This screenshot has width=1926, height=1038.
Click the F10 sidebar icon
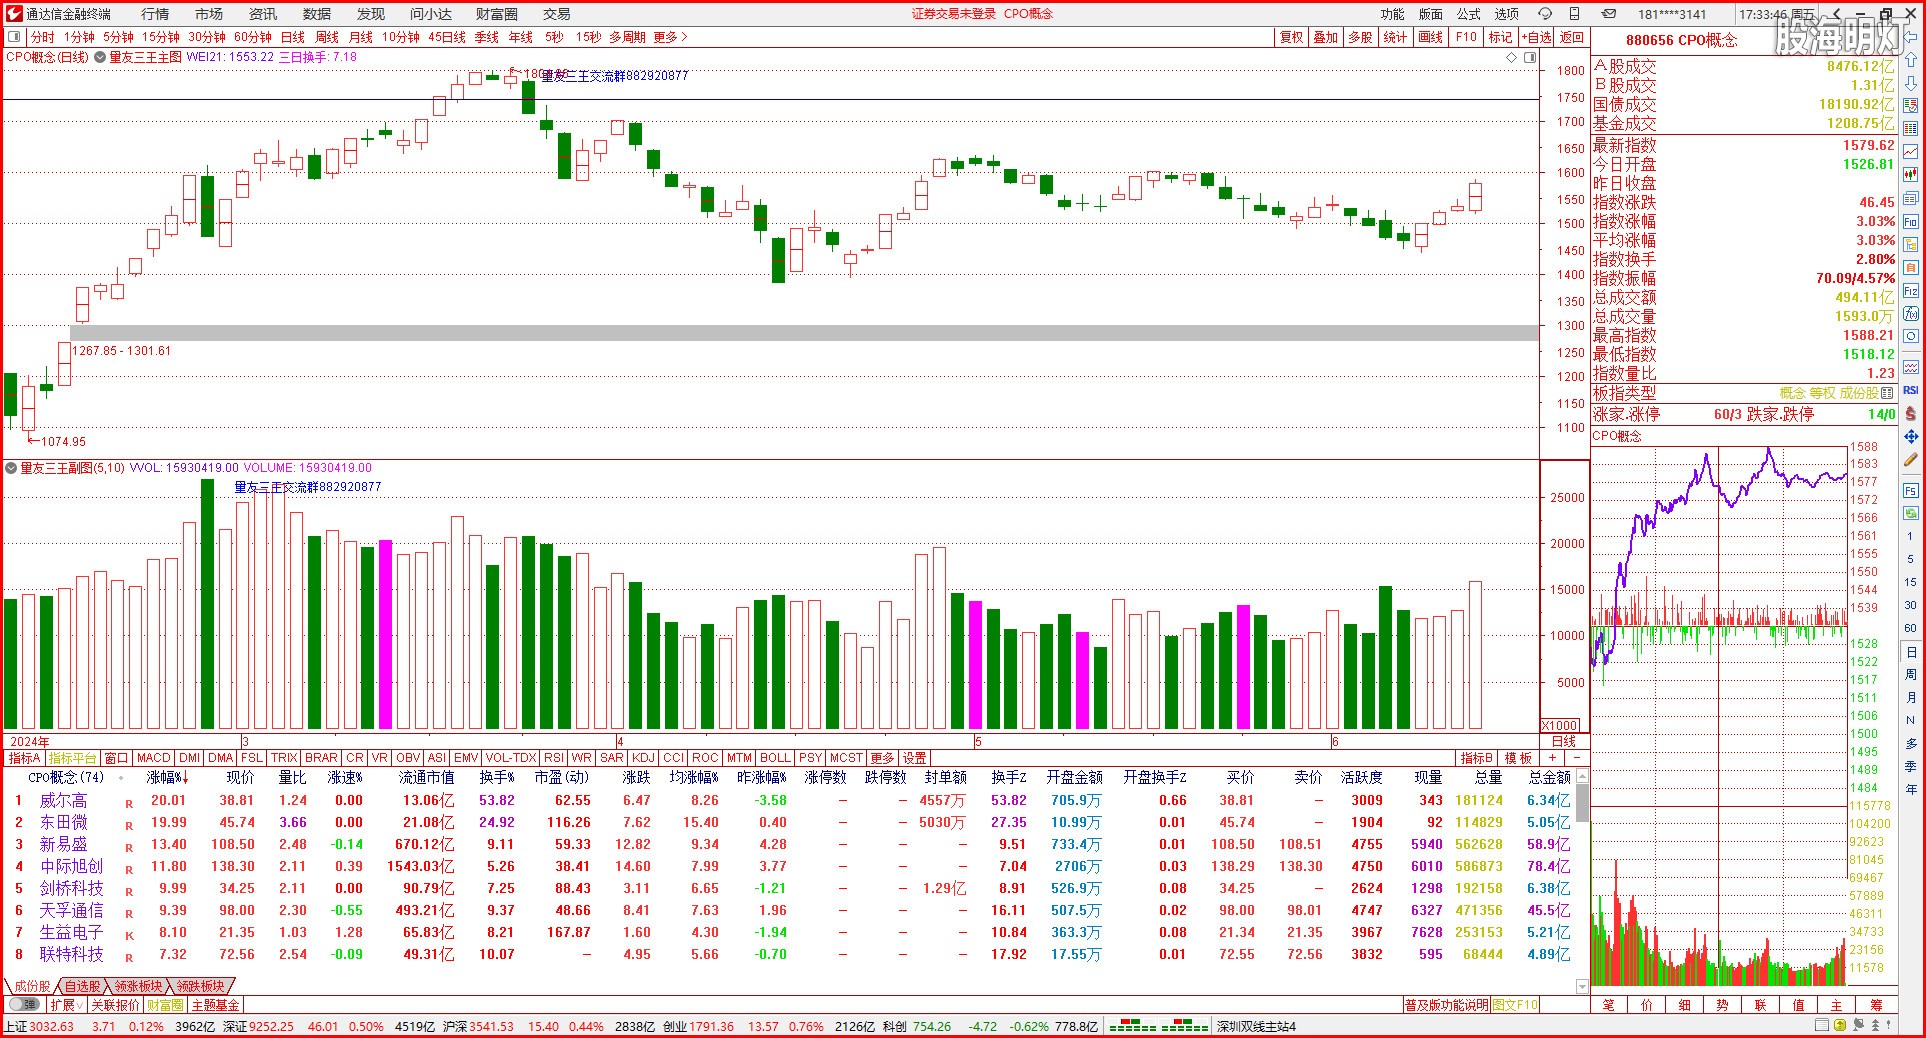1910,222
